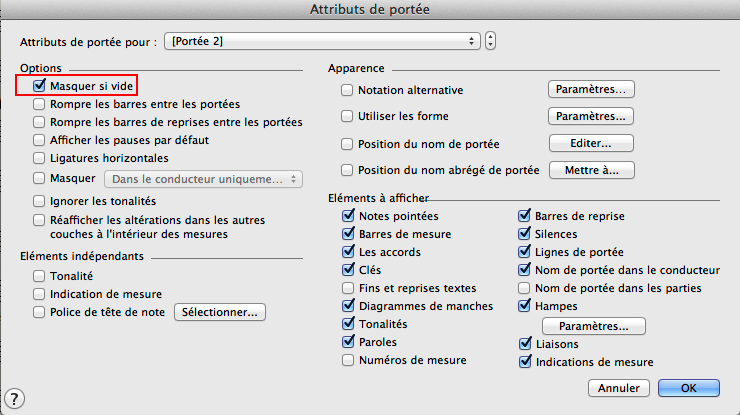
Task: Click Editer for staff name position
Action: pyautogui.click(x=591, y=143)
